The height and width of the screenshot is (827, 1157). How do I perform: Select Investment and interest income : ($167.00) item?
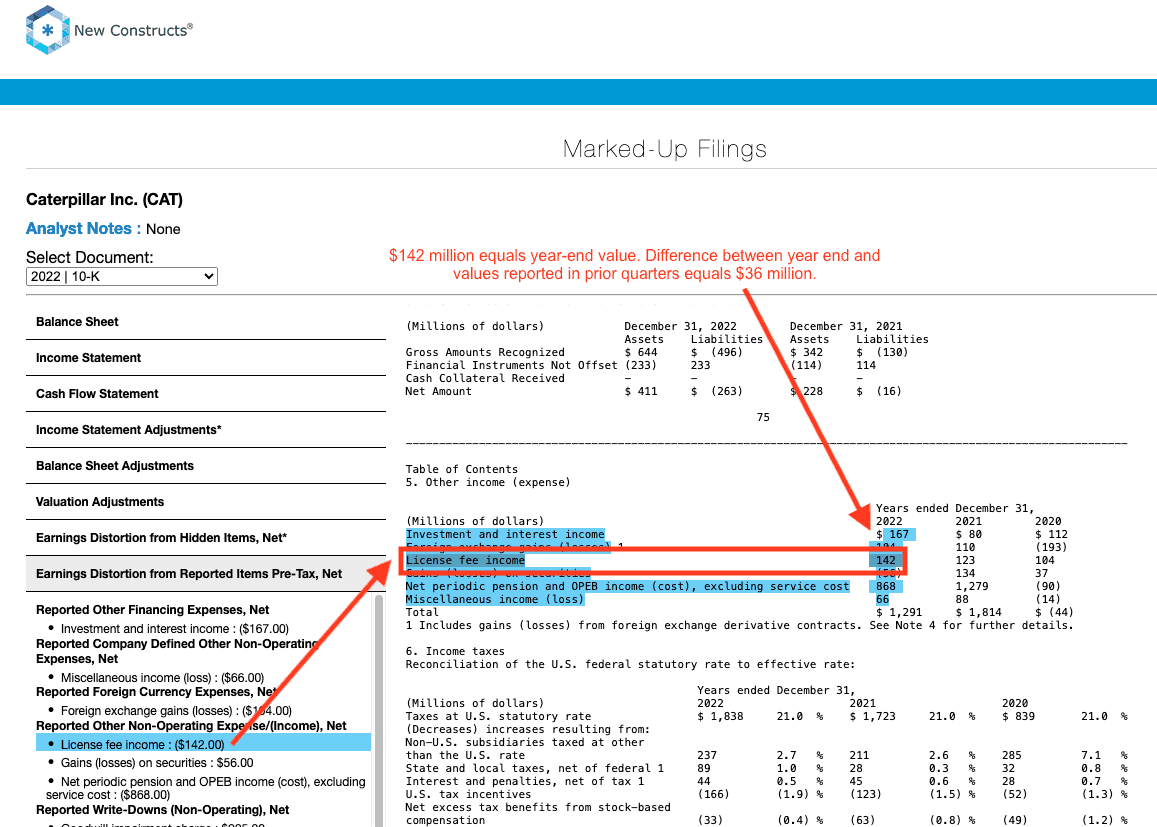click(x=175, y=629)
